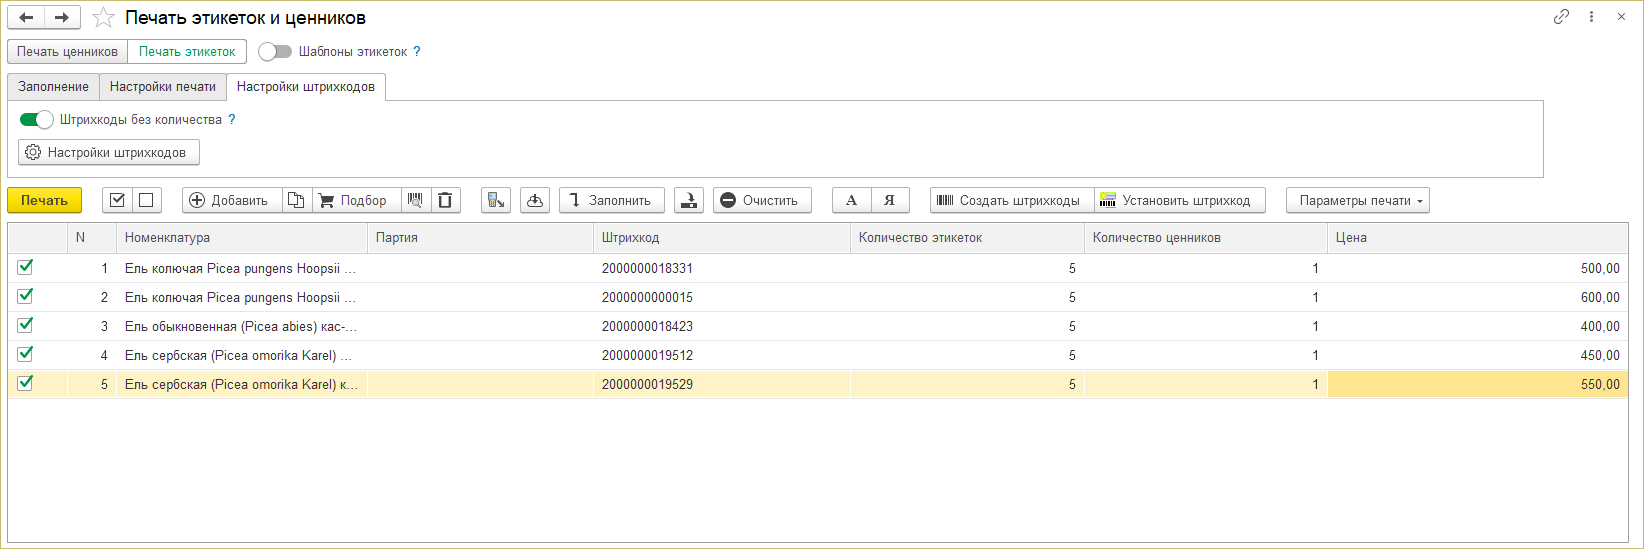Switch to Печать ценников mode
Image resolution: width=1644 pixels, height=549 pixels.
(x=67, y=51)
